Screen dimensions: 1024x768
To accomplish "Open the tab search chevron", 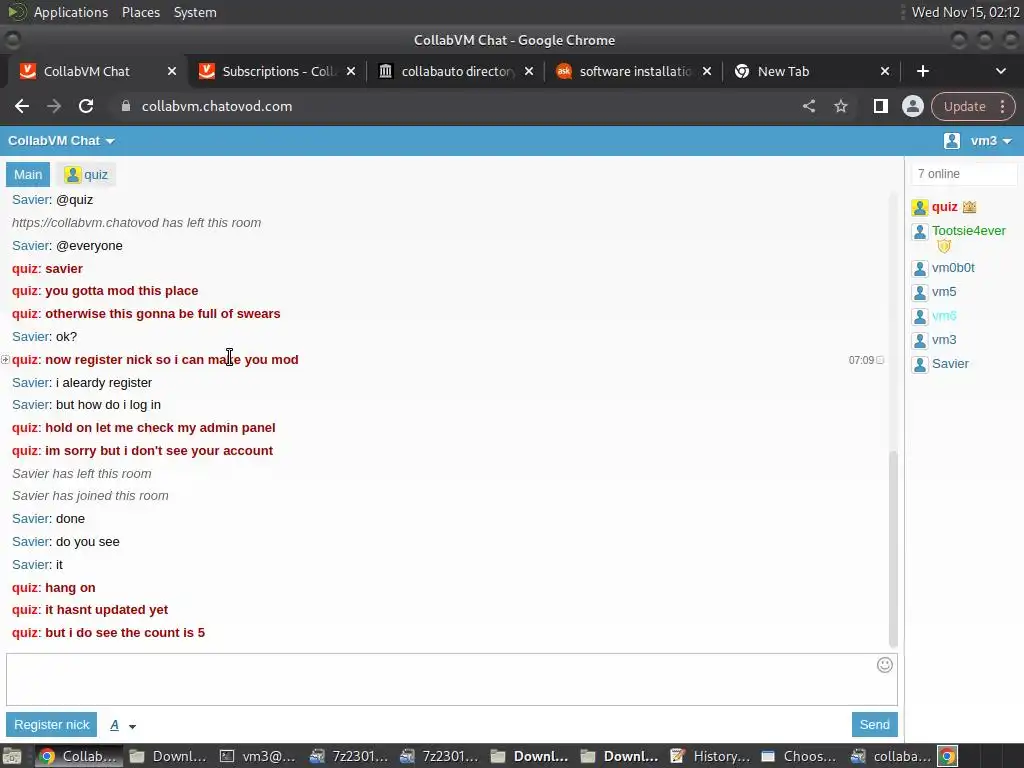I will [x=1000, y=71].
